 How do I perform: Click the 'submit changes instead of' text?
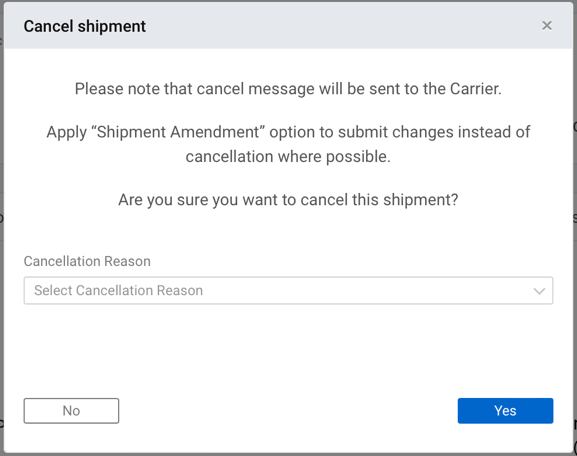click(x=434, y=132)
